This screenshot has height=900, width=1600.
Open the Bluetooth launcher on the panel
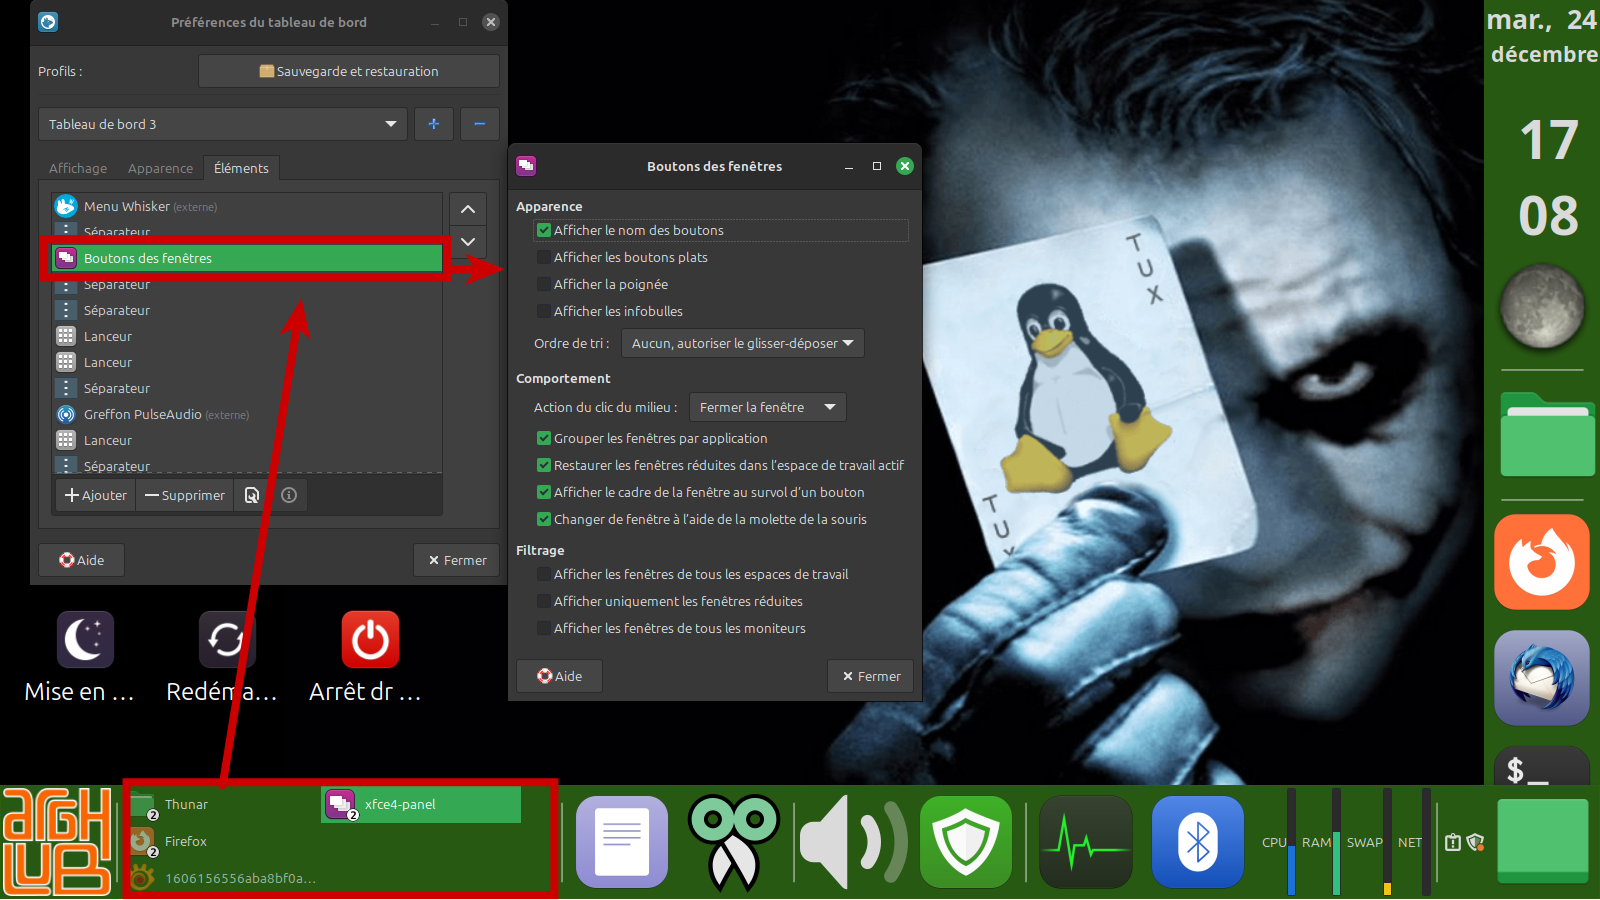pos(1198,842)
